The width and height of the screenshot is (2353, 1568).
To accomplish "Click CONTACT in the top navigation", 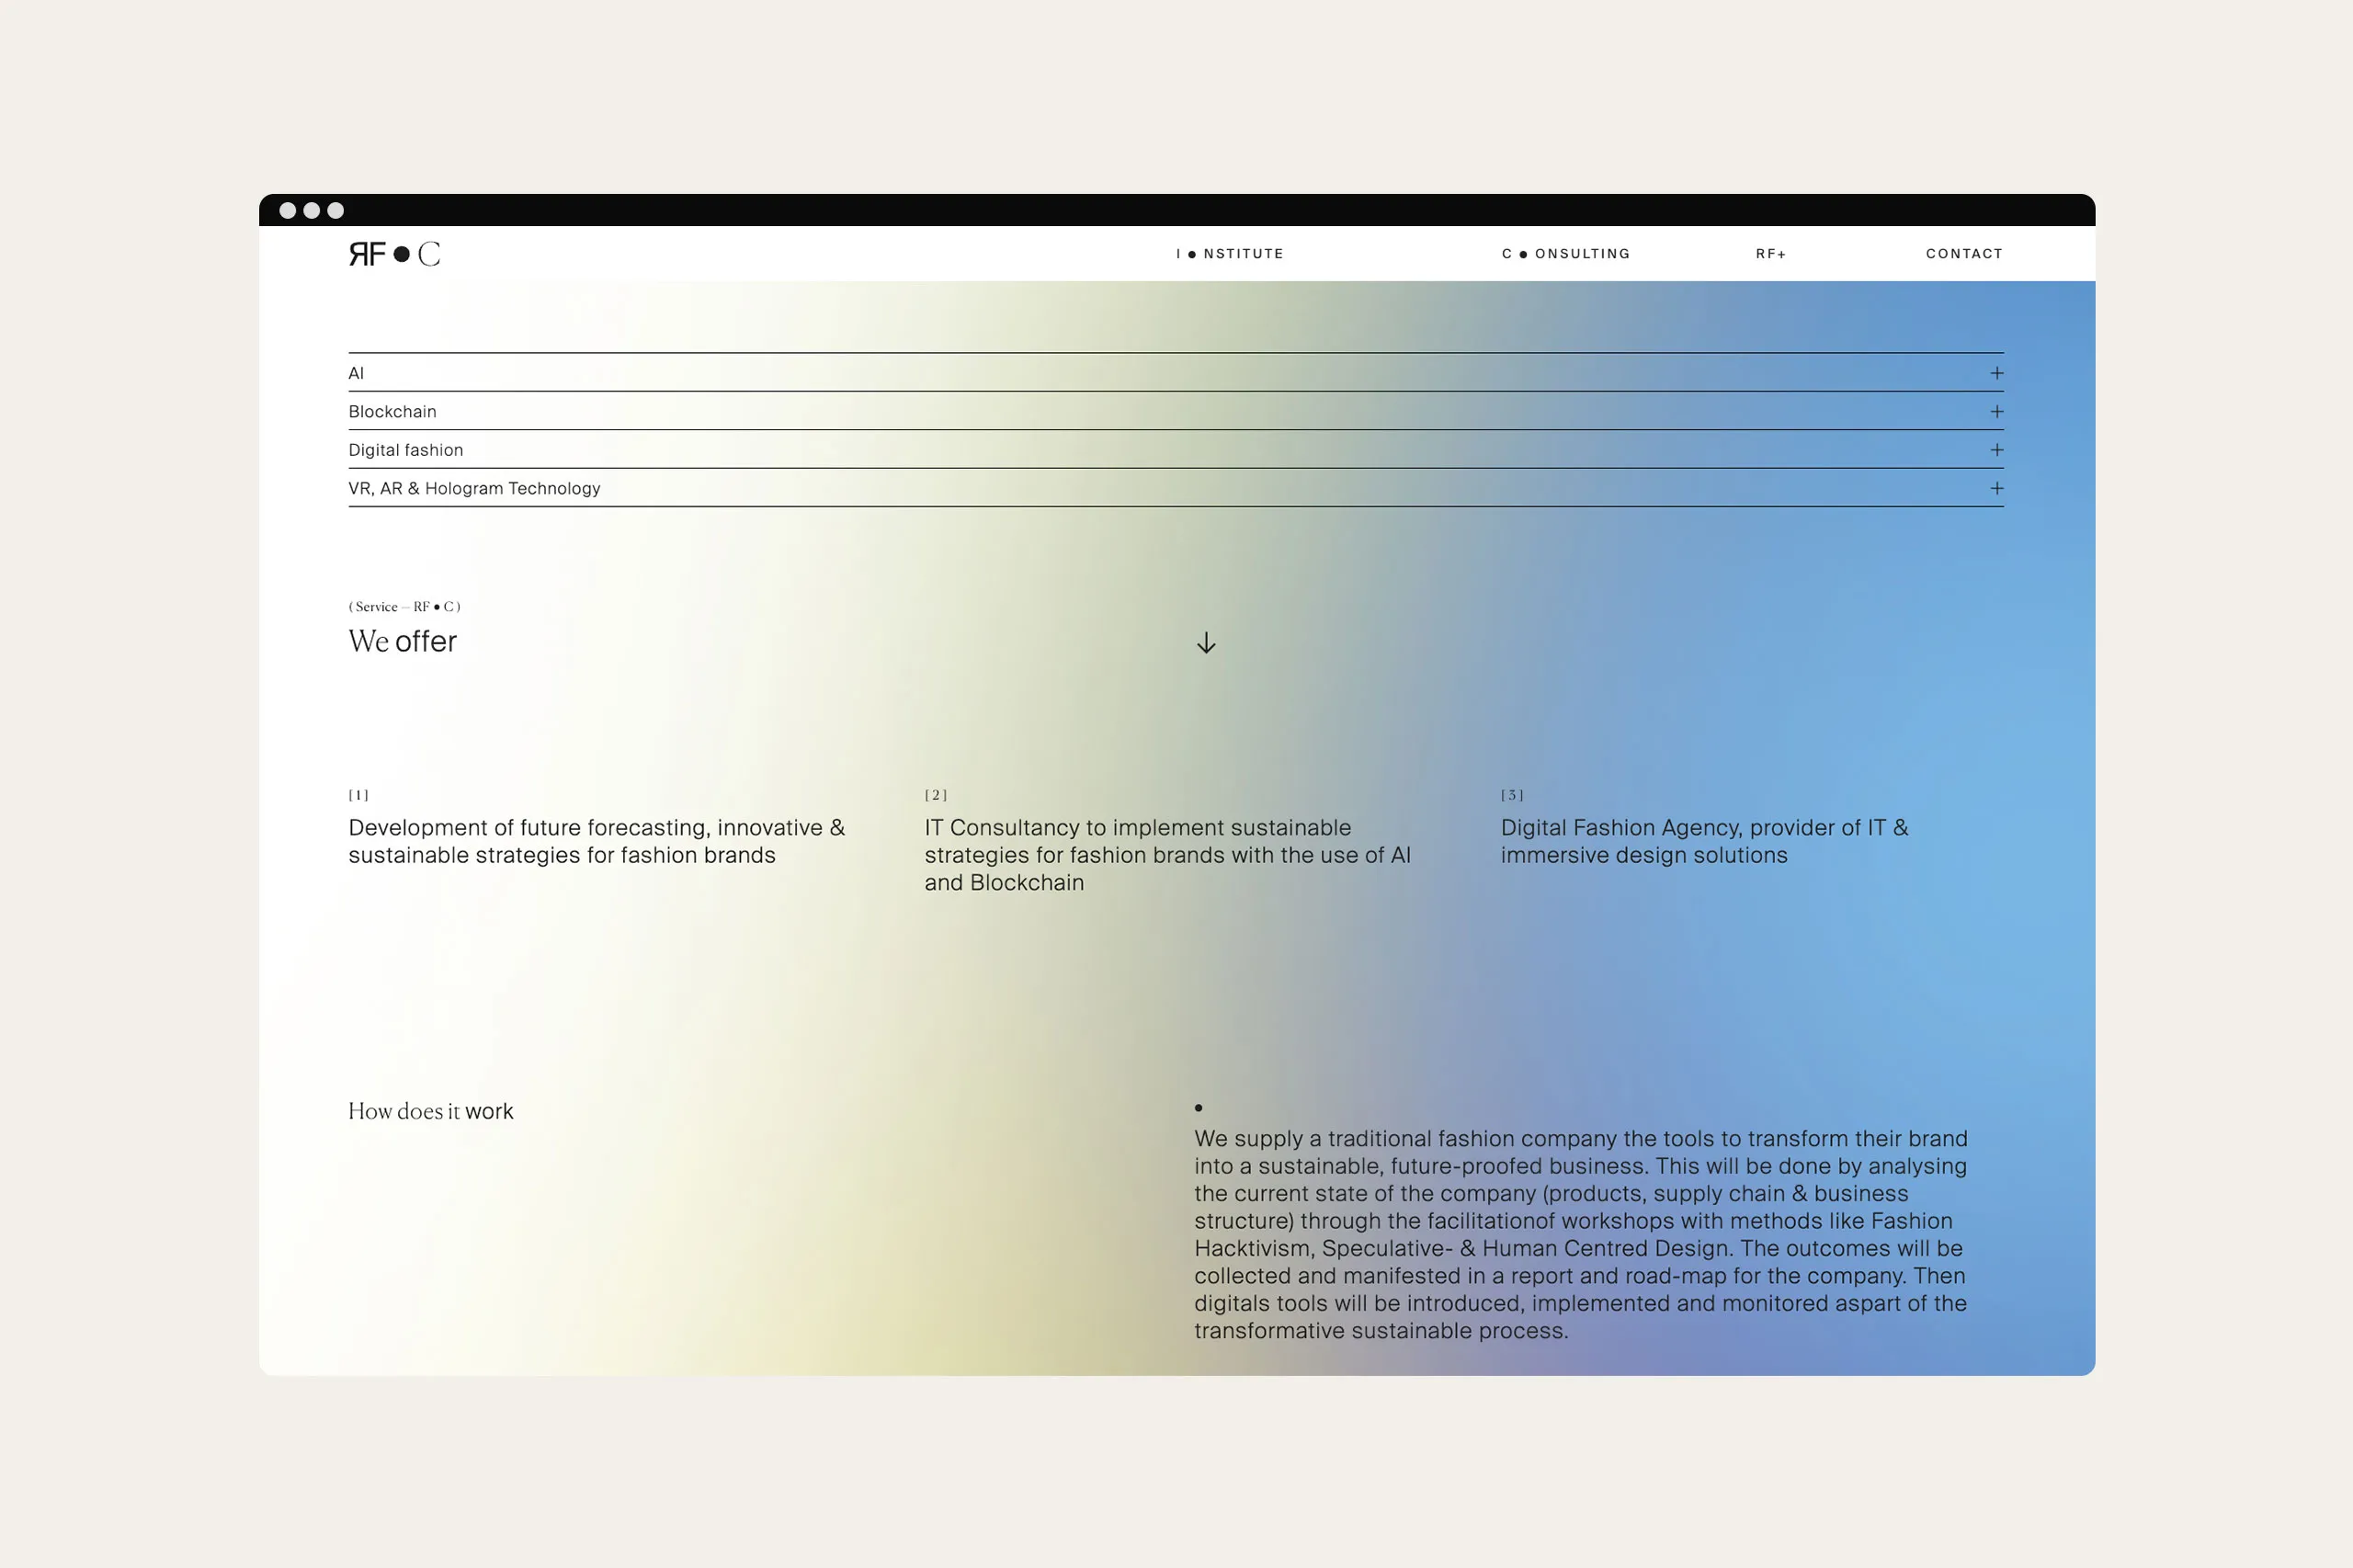I will tap(1963, 253).
